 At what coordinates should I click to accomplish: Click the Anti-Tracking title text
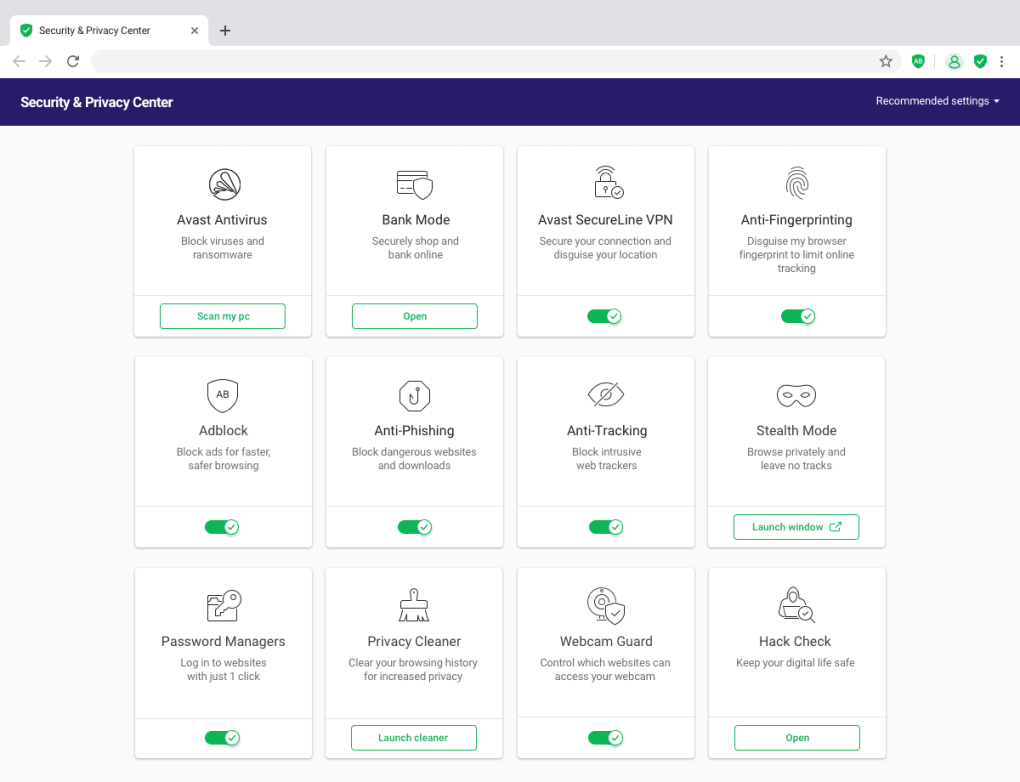tap(607, 431)
